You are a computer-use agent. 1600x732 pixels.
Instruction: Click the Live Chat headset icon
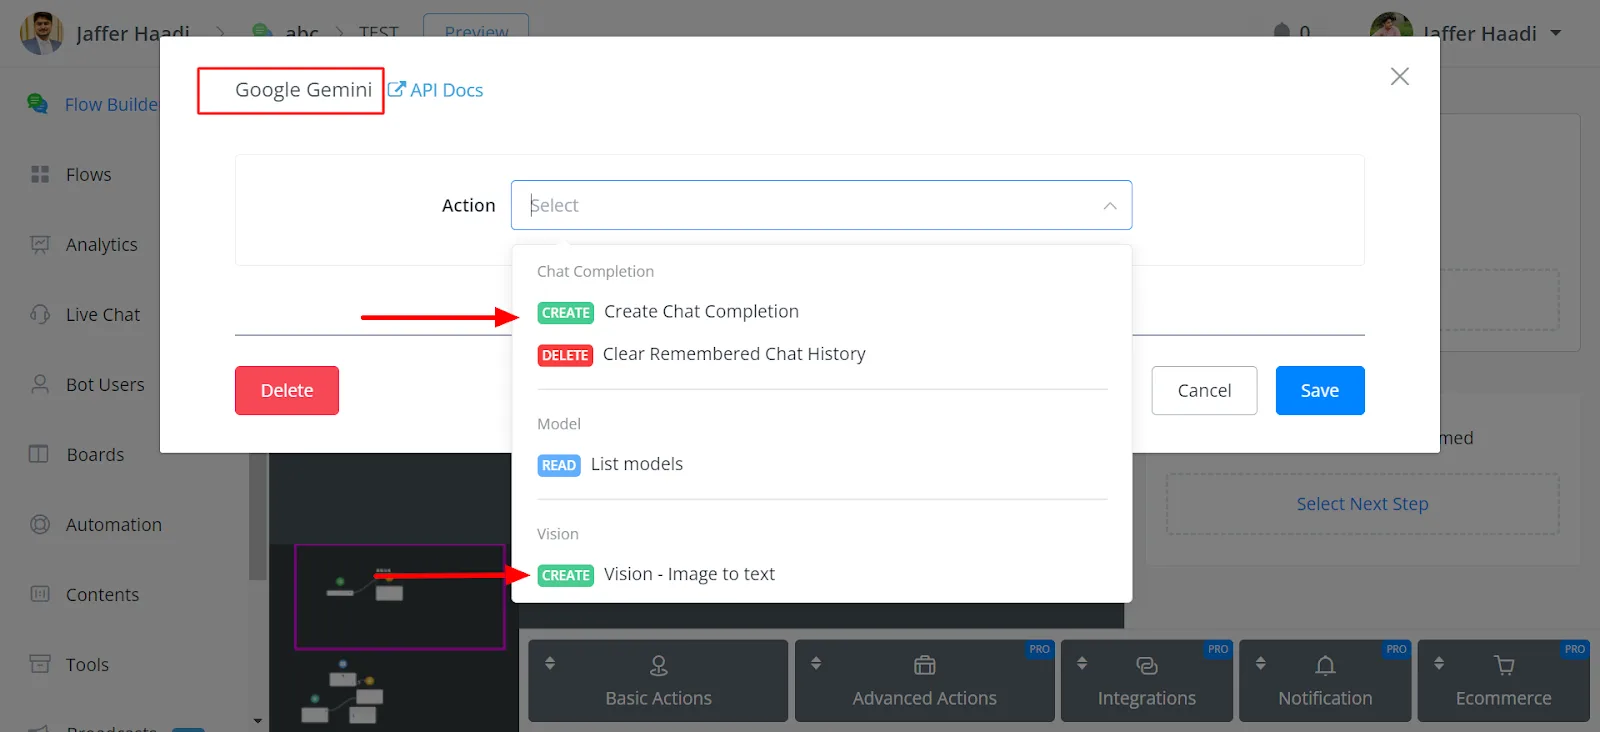coord(40,314)
